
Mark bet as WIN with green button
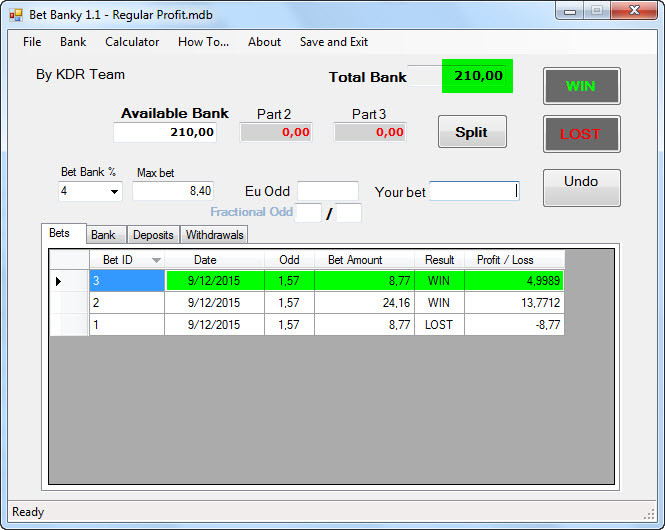pyautogui.click(x=581, y=86)
